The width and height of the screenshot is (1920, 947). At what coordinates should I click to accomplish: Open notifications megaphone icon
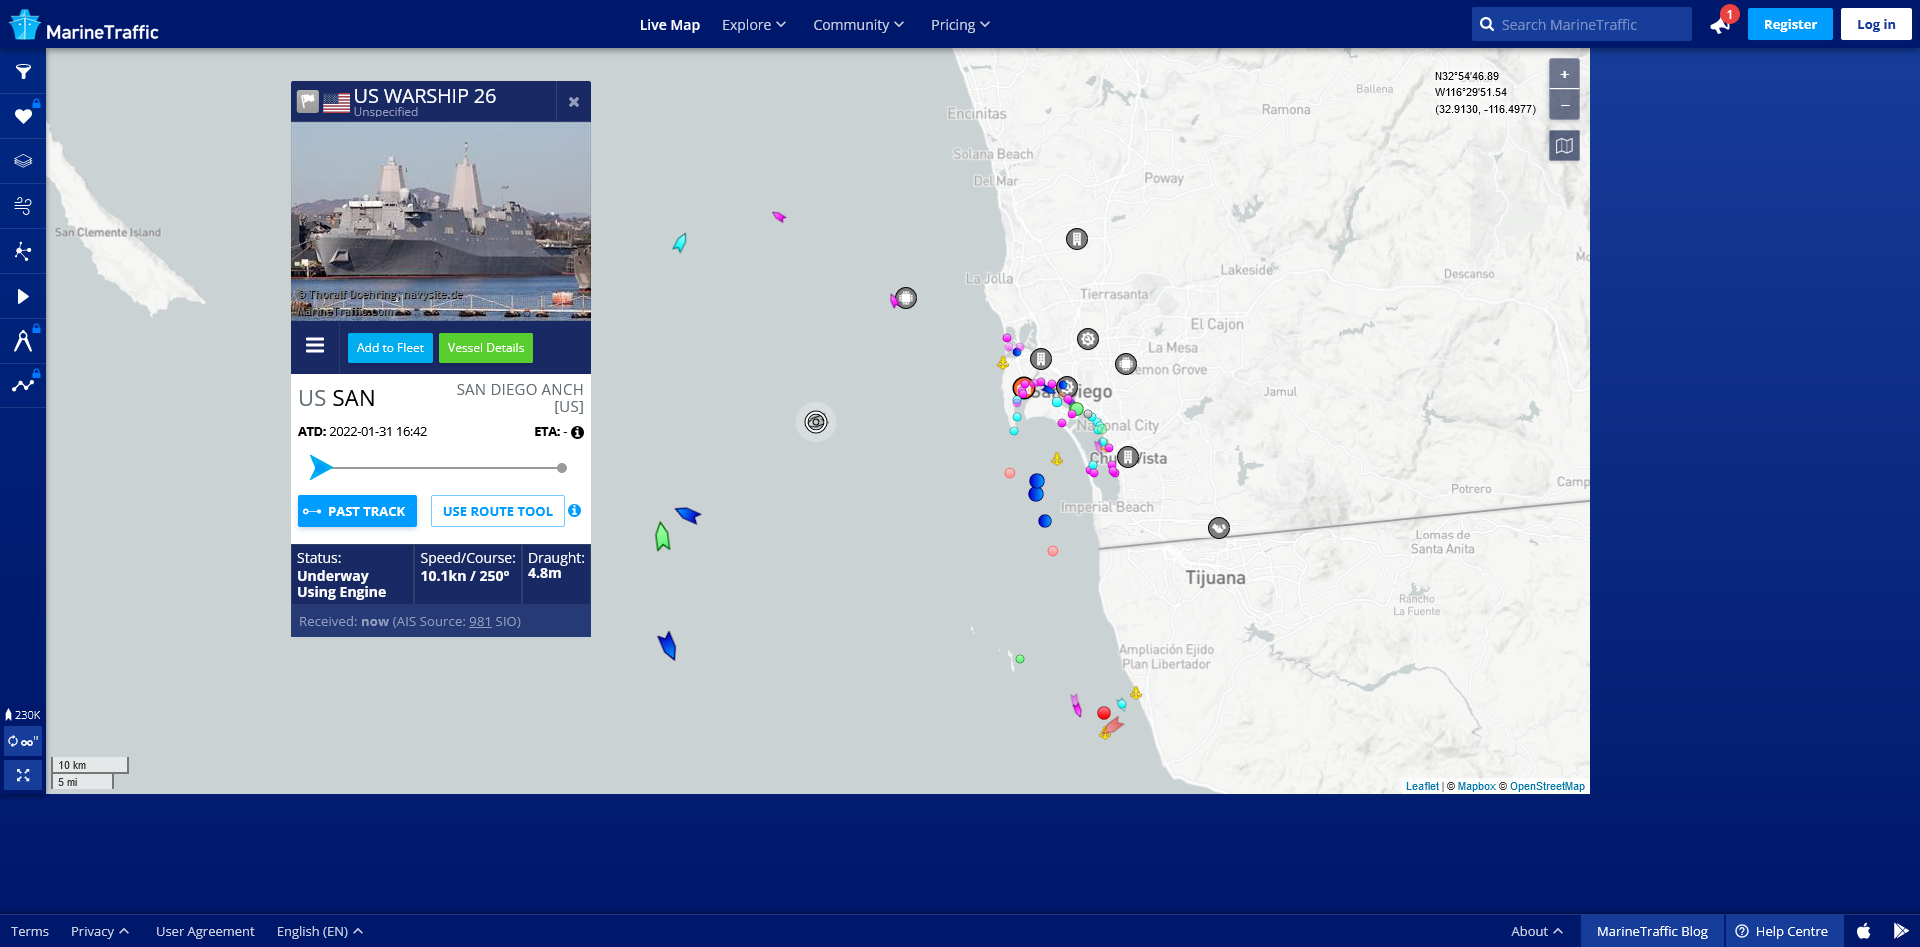[x=1721, y=25]
